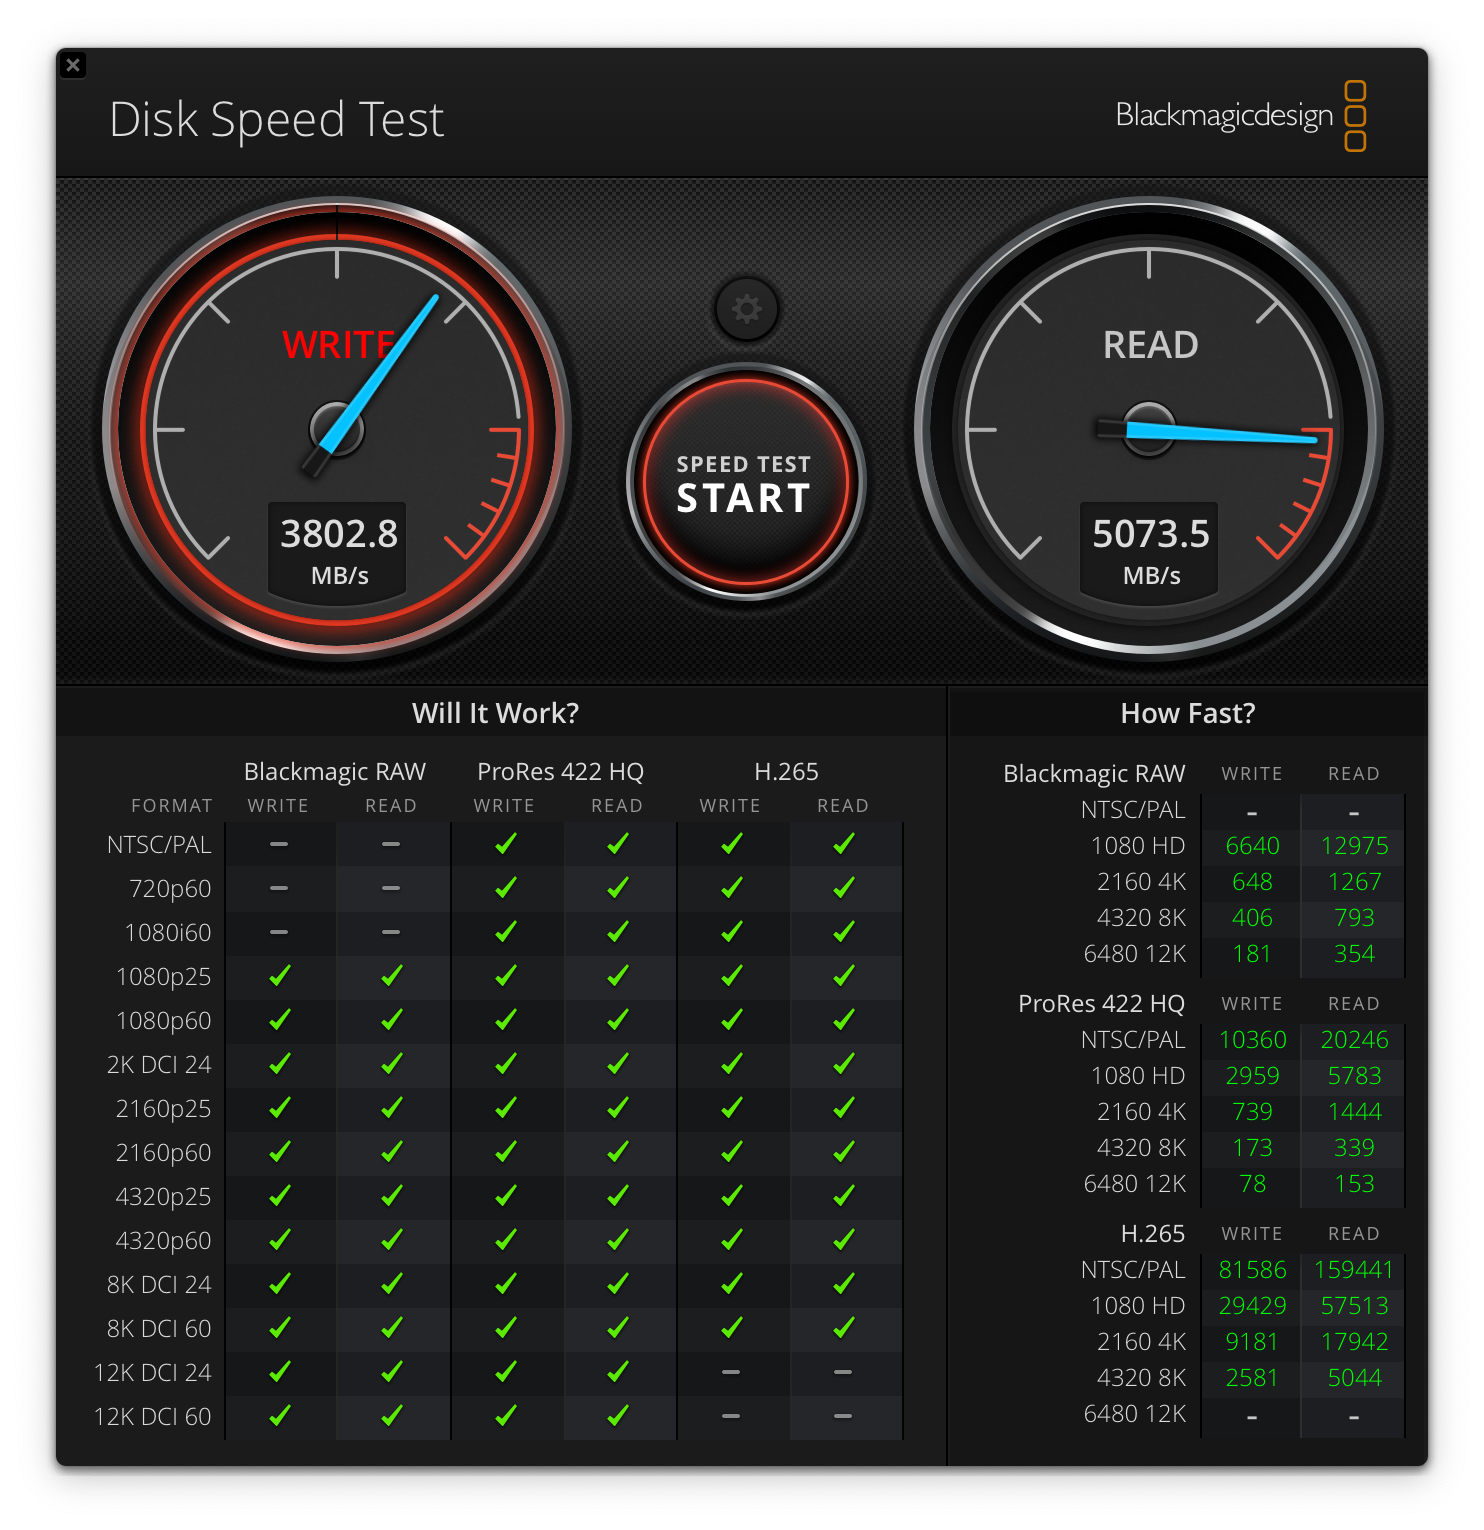Select the 2K DCI 24 format label
This screenshot has height=1530, width=1484.
point(159,1065)
